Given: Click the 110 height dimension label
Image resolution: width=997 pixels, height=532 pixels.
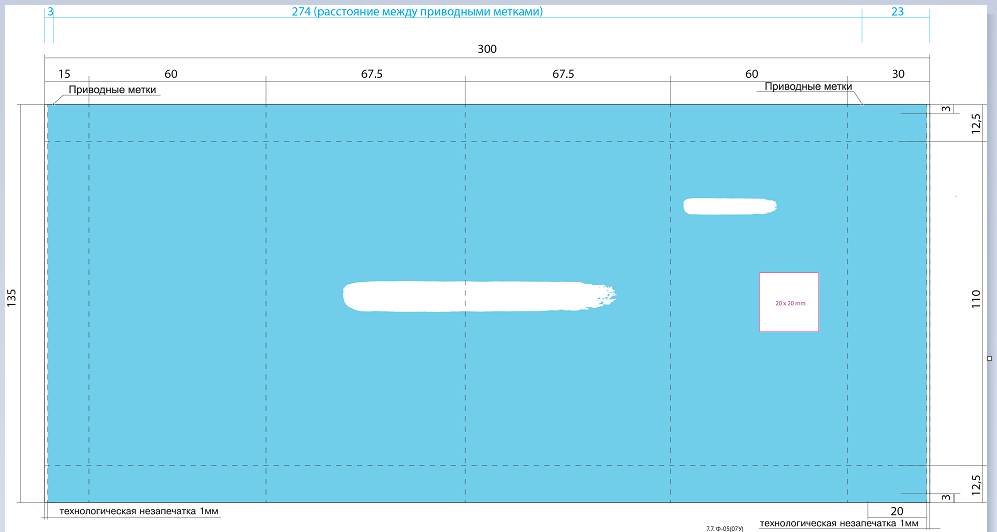Looking at the screenshot, I should coord(977,300).
